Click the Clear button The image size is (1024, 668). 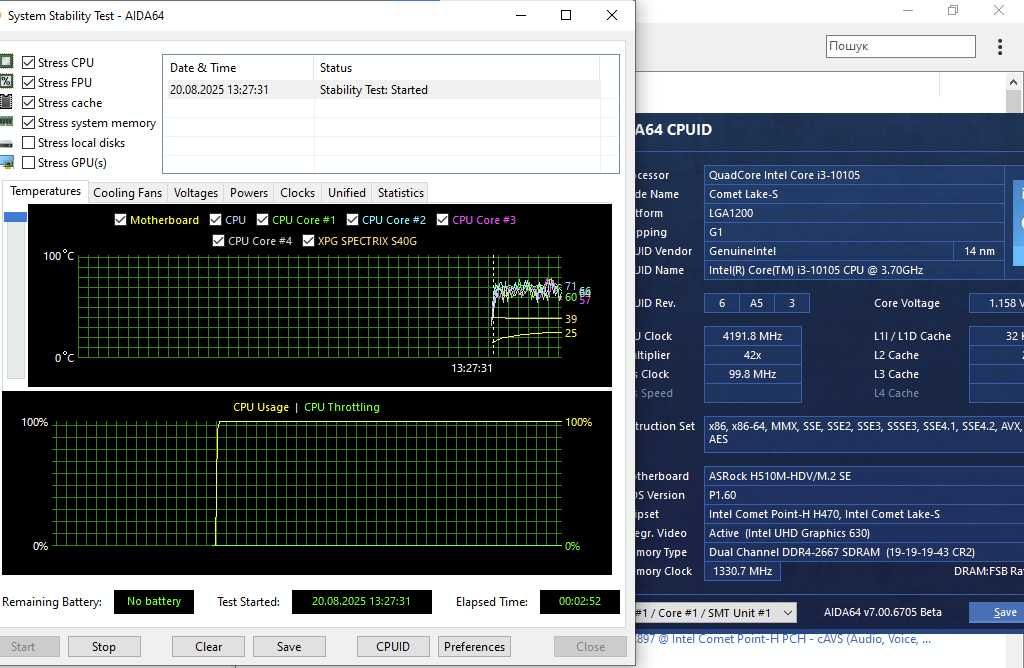(208, 646)
